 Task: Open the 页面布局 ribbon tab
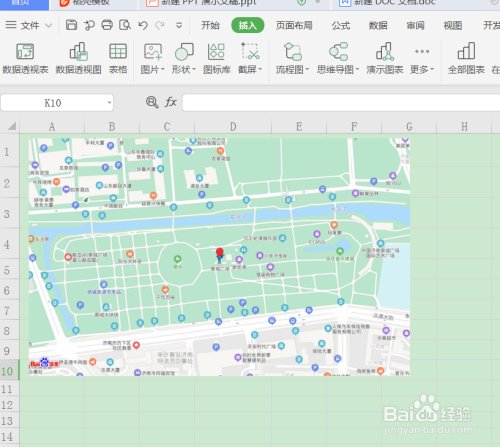coord(294,25)
